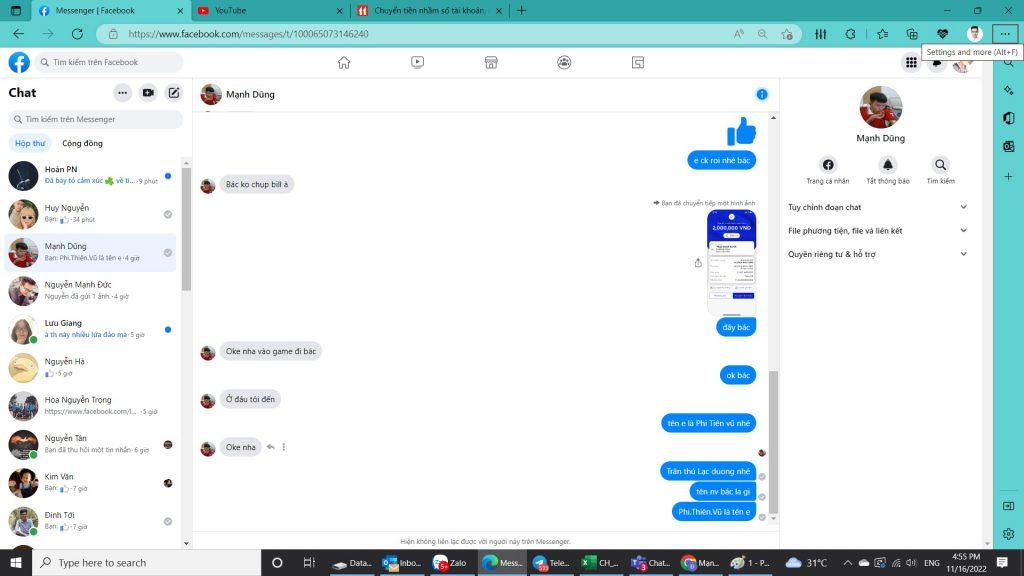Expand Quyền riêng tư & hỗ trợ section

[877, 254]
